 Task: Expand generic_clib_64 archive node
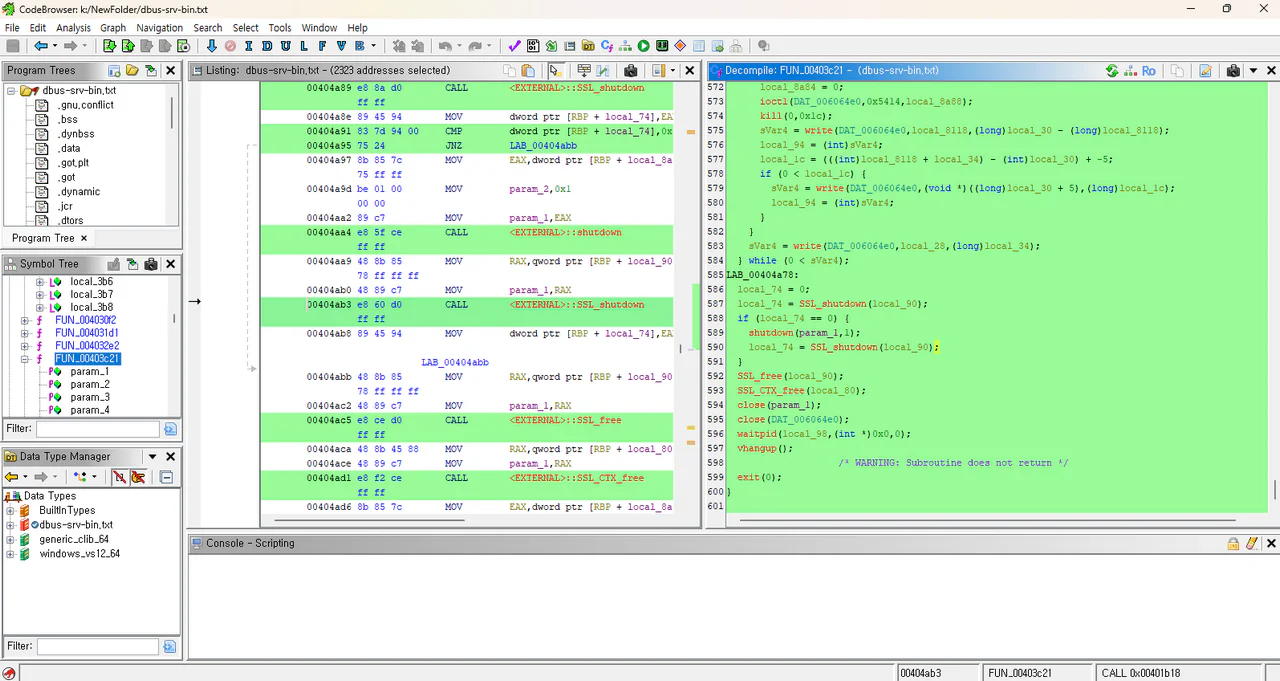pyautogui.click(x=11, y=539)
